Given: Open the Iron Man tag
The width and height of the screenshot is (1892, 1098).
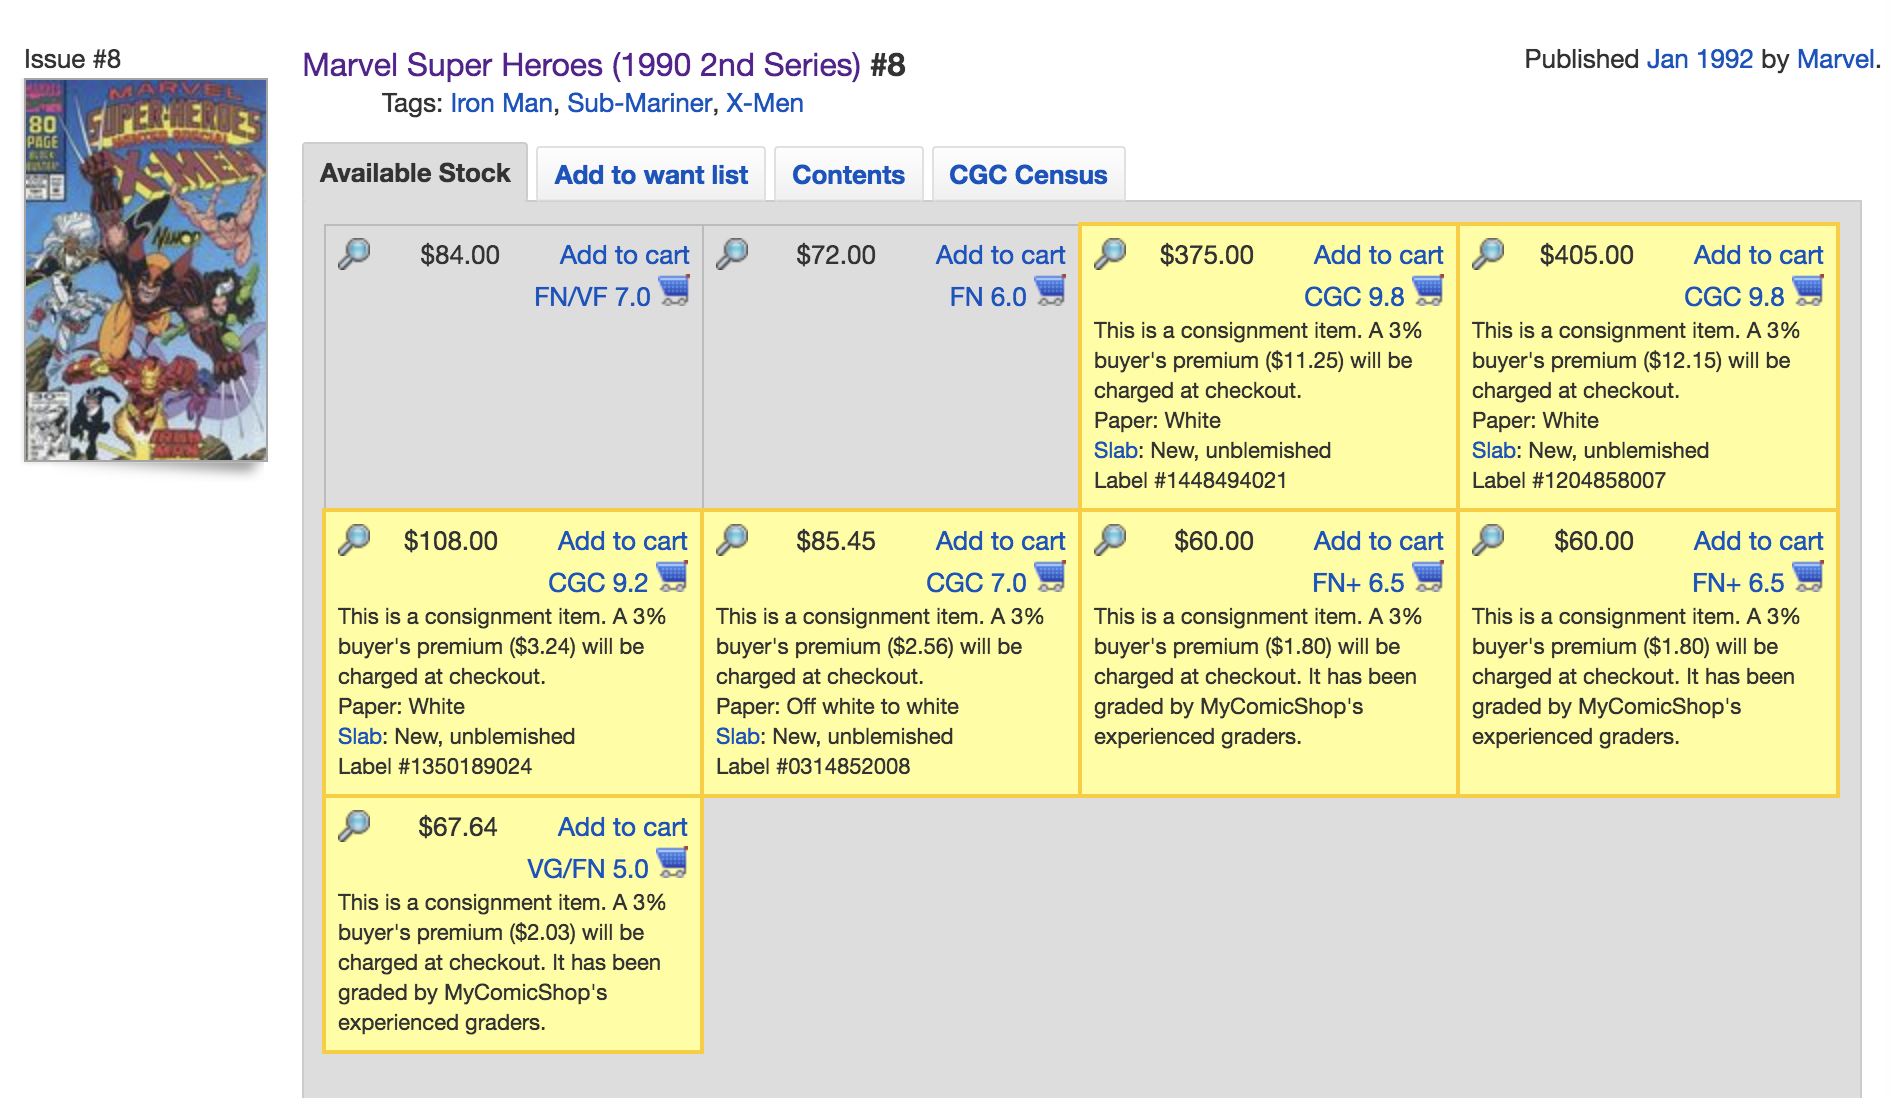Looking at the screenshot, I should (501, 103).
